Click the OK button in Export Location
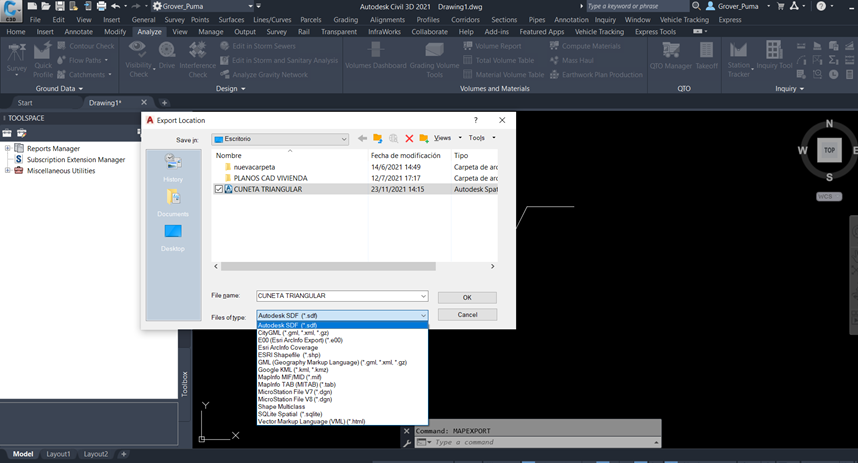Viewport: 858px width, 463px height. click(x=467, y=298)
